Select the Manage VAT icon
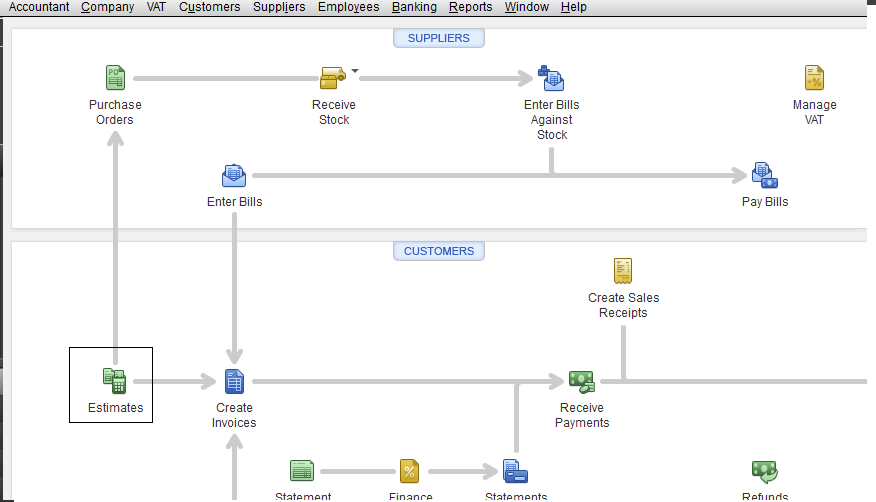 (x=814, y=78)
